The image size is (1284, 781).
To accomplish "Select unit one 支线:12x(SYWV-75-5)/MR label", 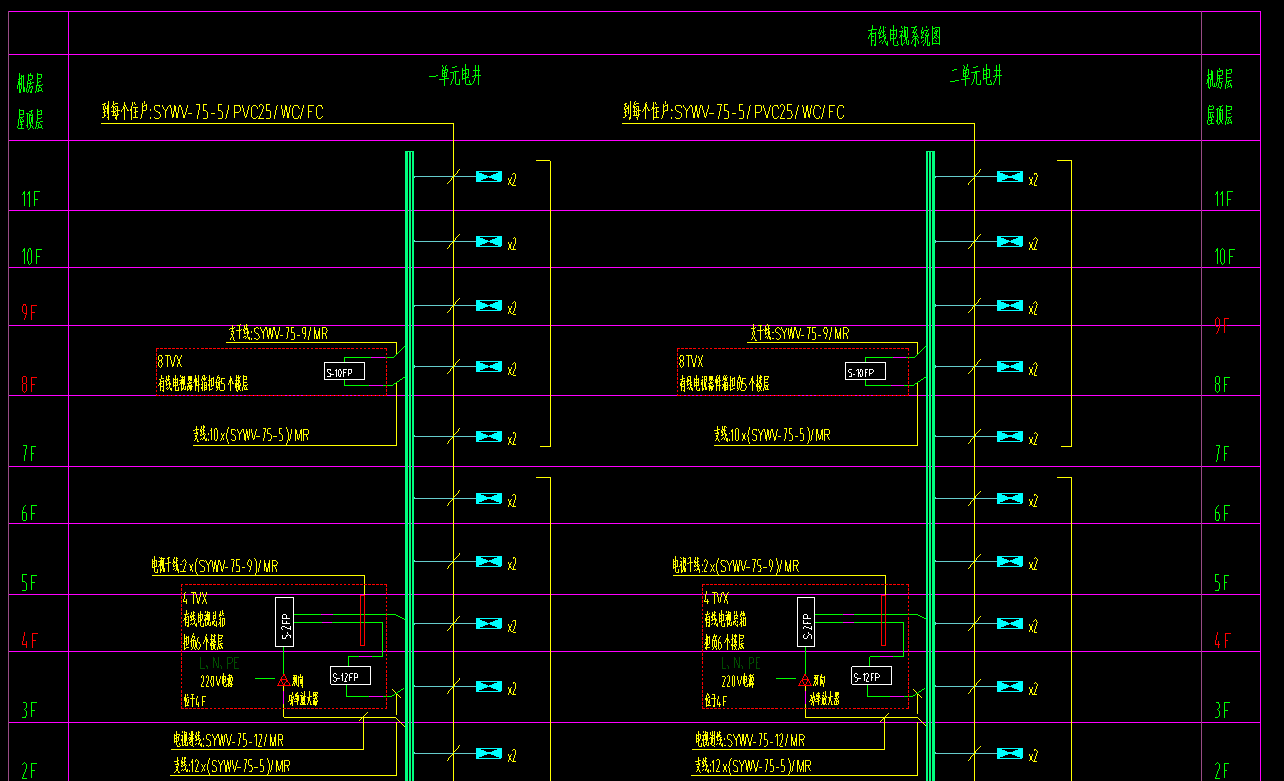I will coord(232,766).
